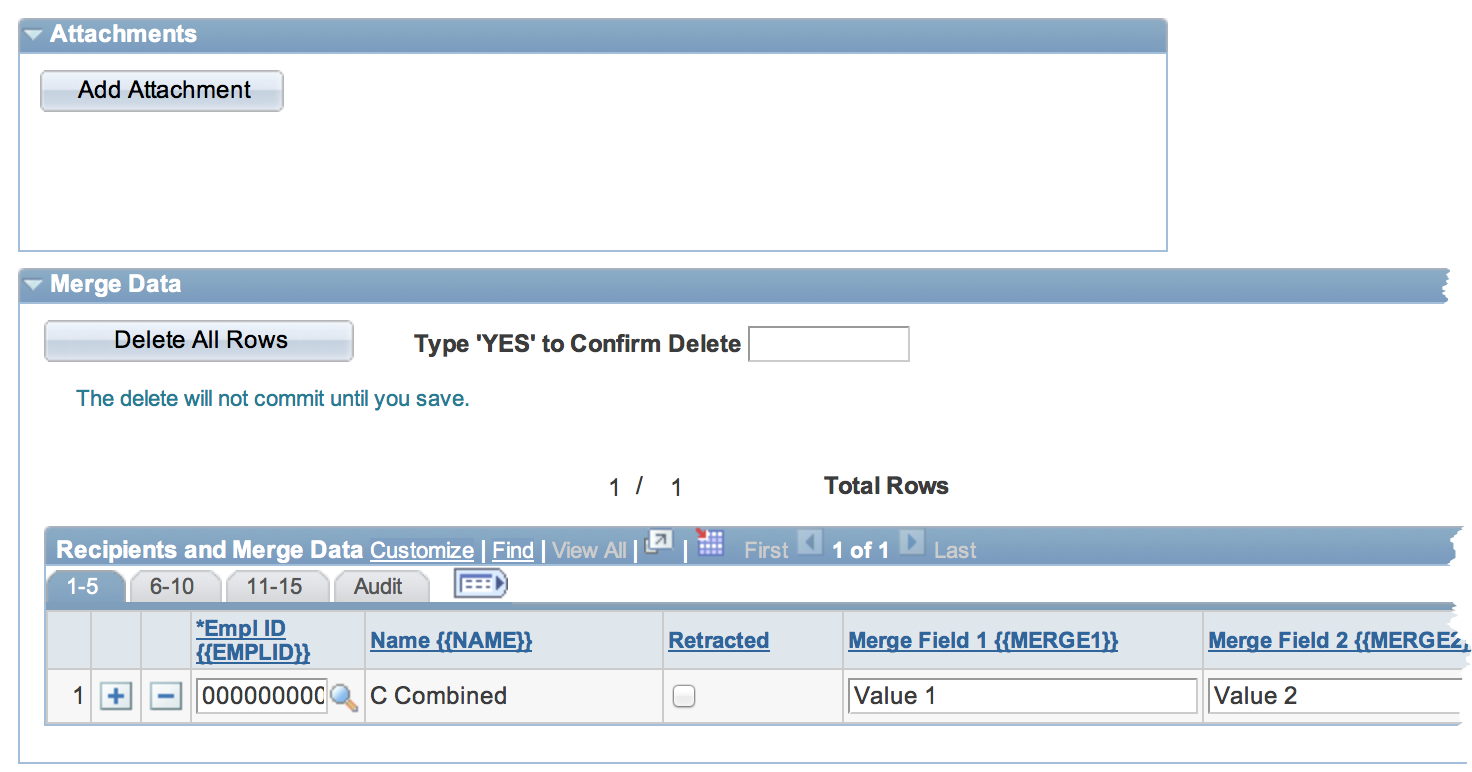Remove row using minus icon

pos(166,697)
